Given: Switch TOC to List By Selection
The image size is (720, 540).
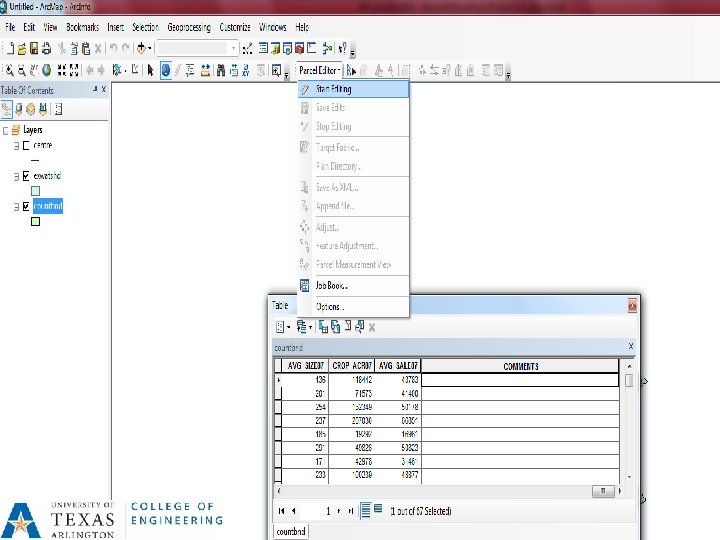Looking at the screenshot, I should pos(43,109).
